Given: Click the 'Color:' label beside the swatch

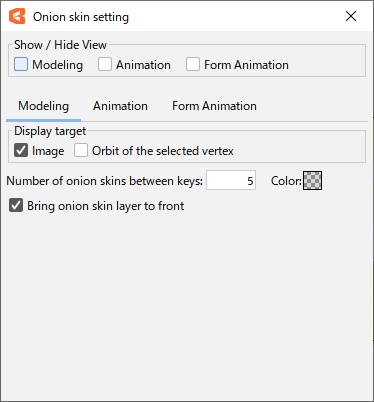Looking at the screenshot, I should [286, 181].
